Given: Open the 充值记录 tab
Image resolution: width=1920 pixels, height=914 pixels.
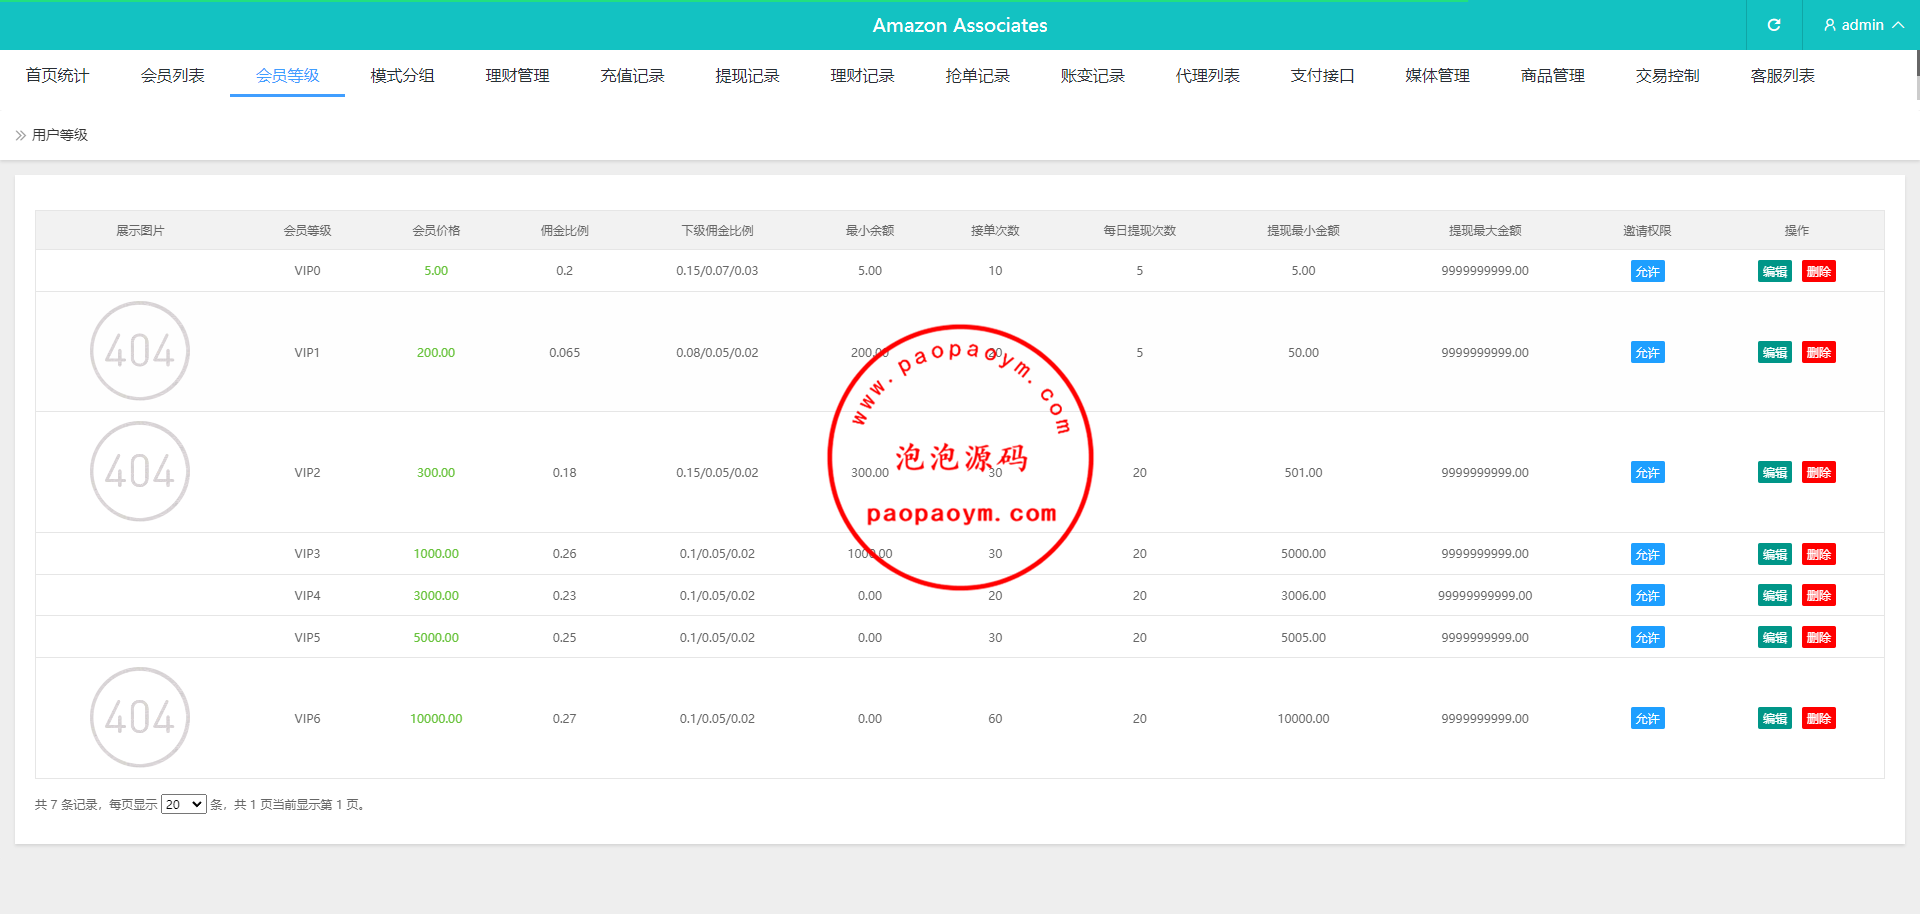Looking at the screenshot, I should (x=632, y=76).
